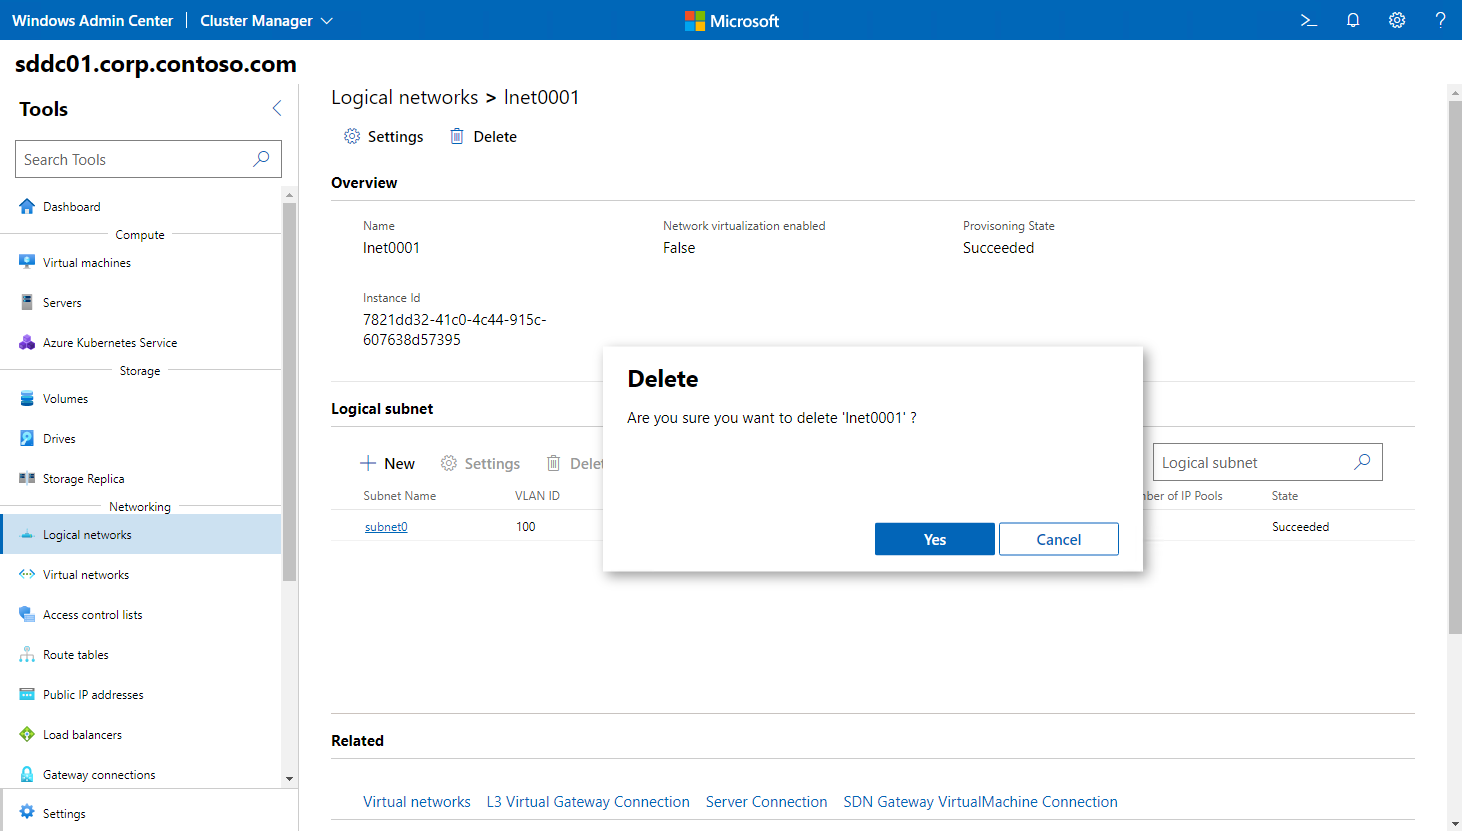Click Volumes icon in Storage section
Image resolution: width=1462 pixels, height=831 pixels.
(x=27, y=398)
